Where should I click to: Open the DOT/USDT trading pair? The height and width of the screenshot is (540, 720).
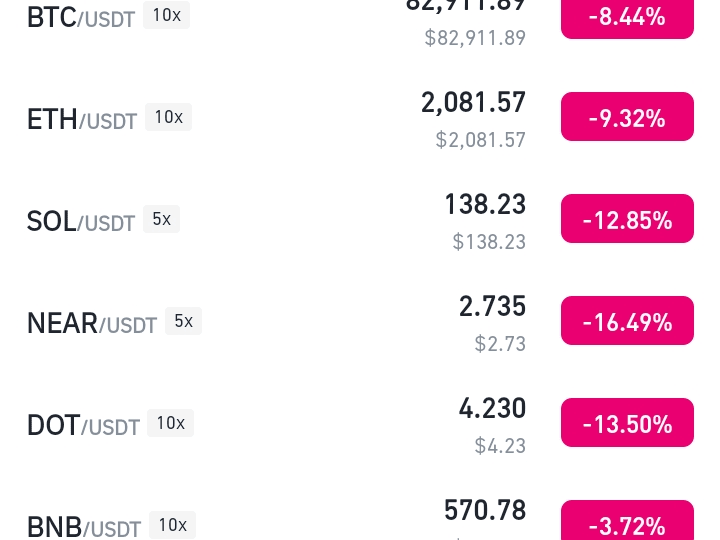point(360,423)
